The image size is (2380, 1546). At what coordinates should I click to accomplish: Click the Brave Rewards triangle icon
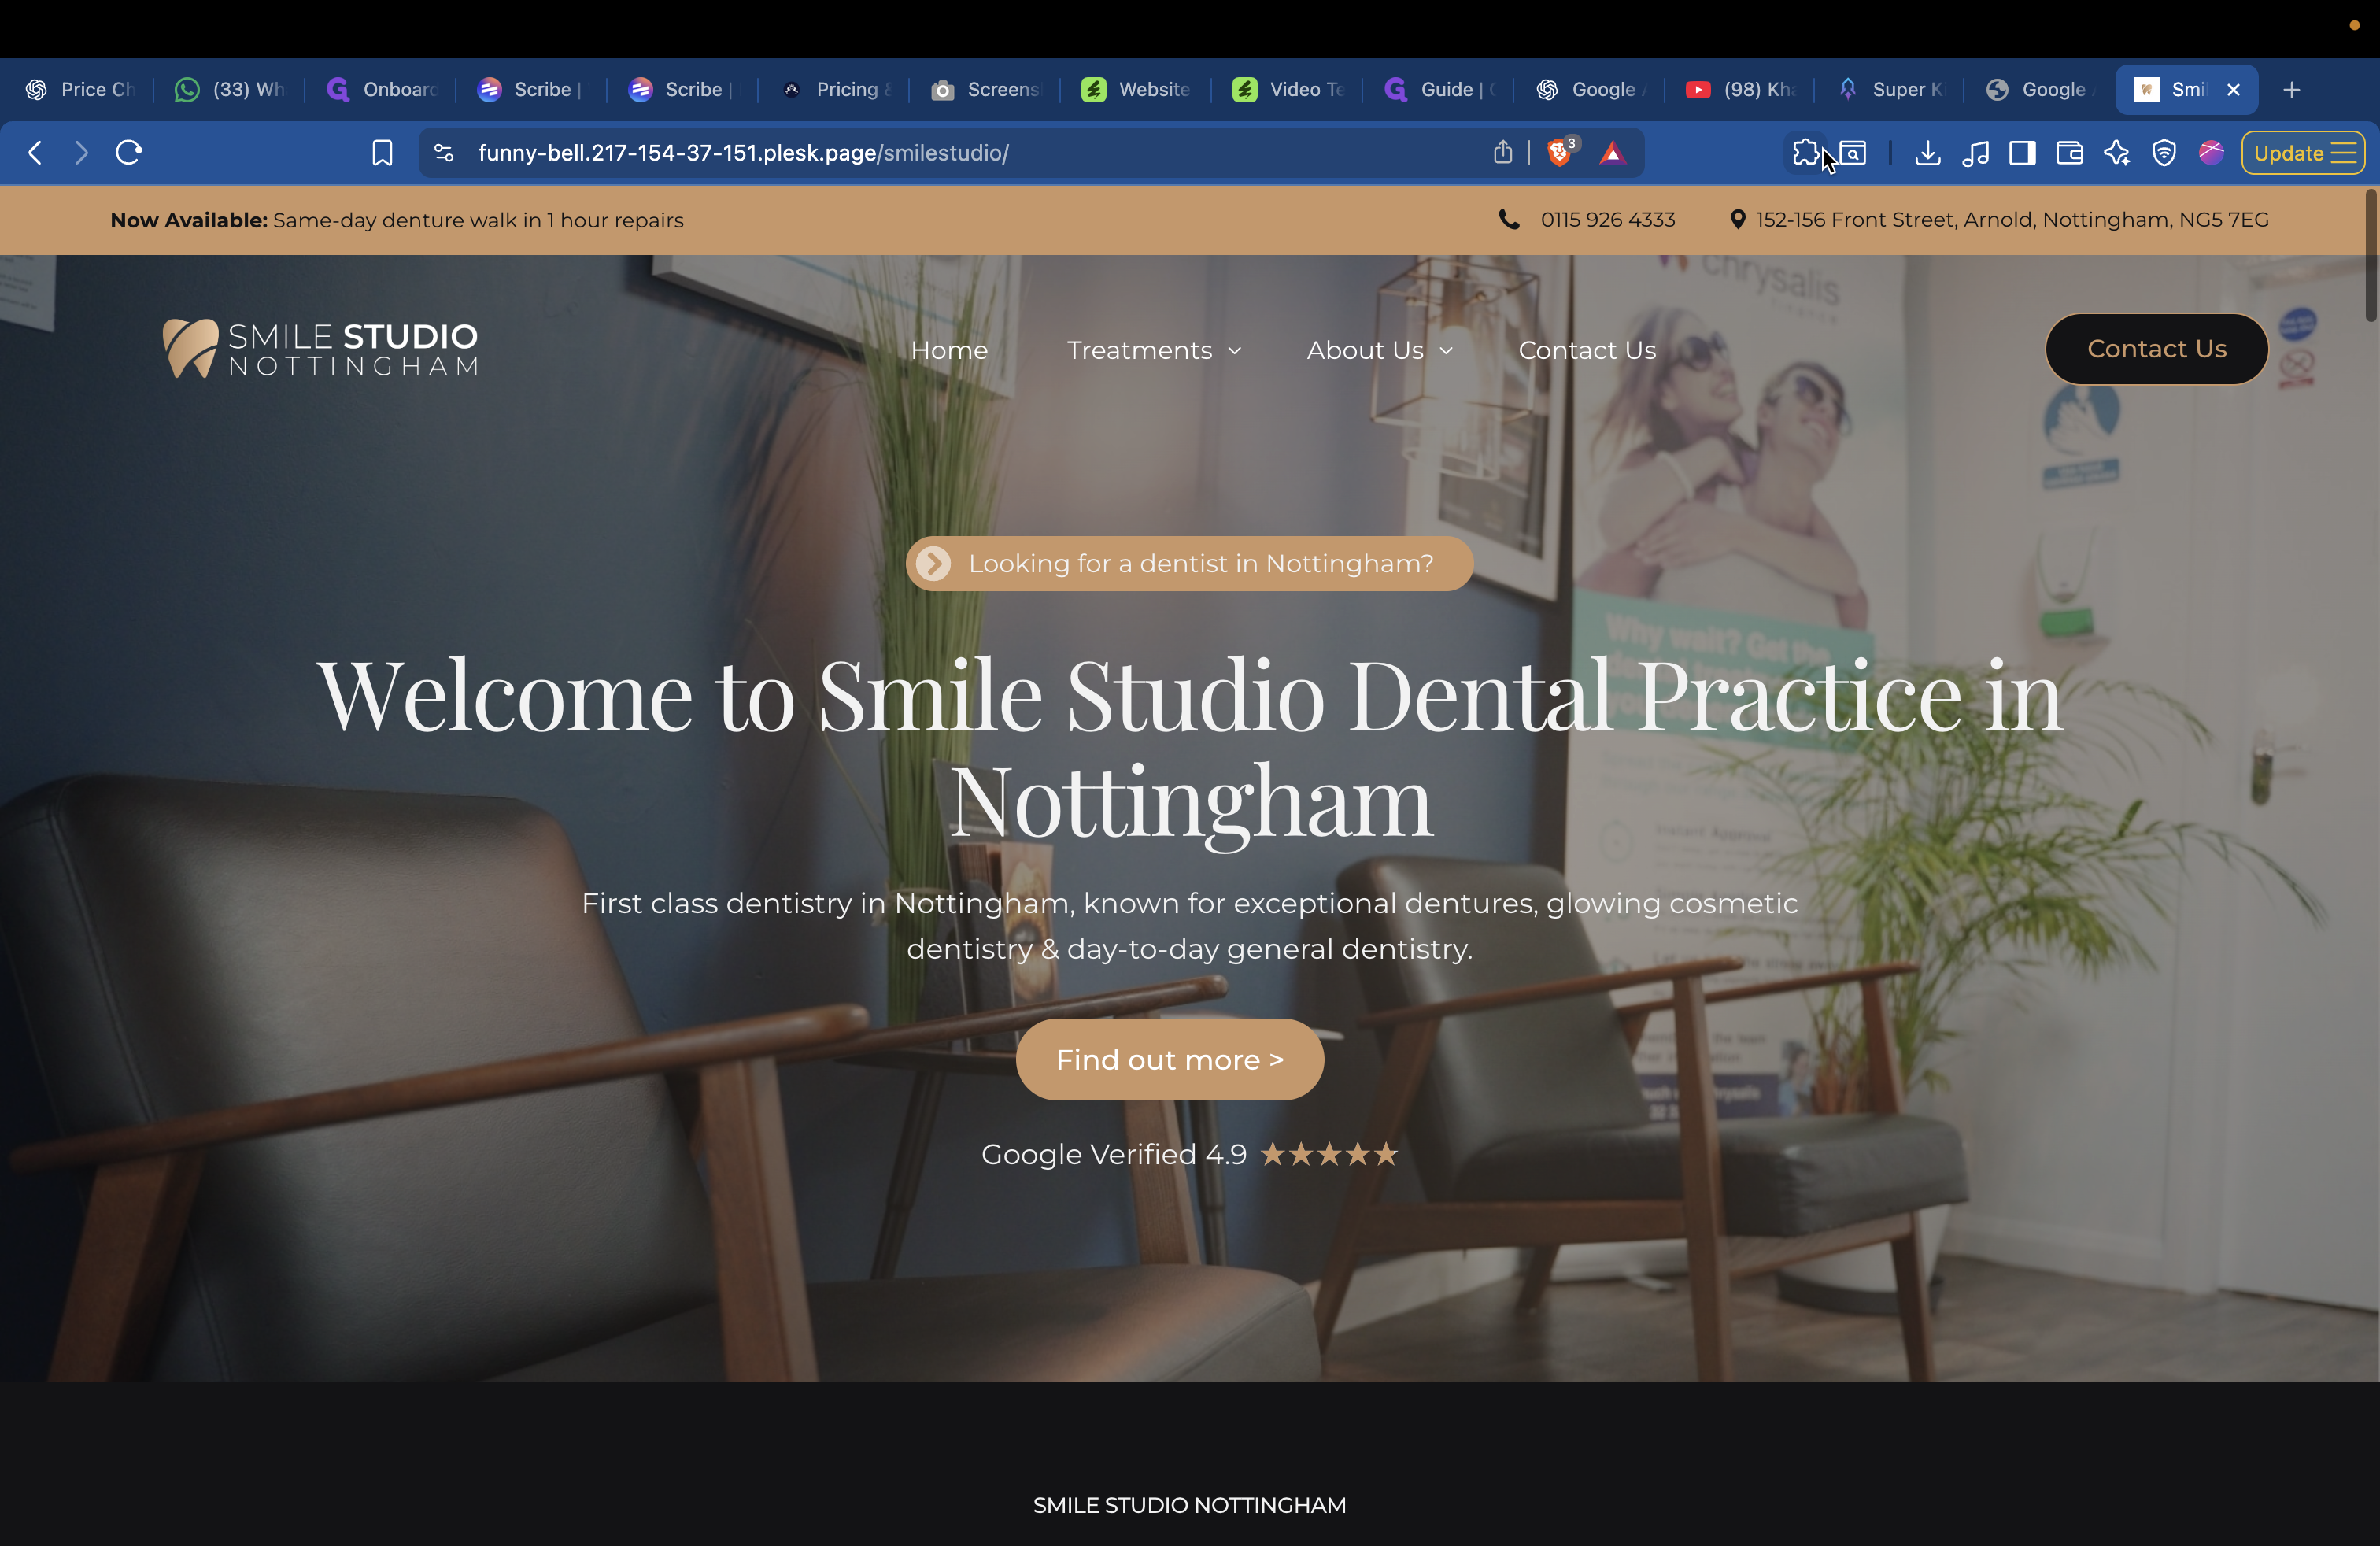(x=1612, y=153)
